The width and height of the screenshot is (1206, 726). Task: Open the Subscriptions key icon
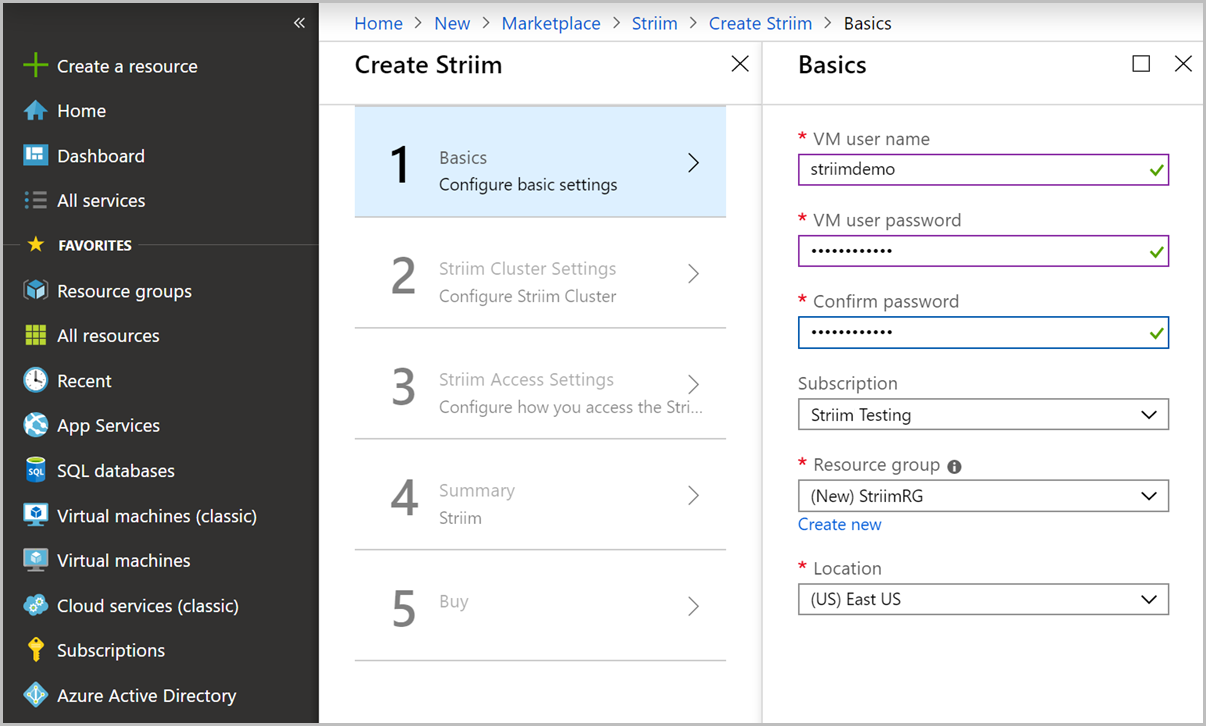click(34, 650)
